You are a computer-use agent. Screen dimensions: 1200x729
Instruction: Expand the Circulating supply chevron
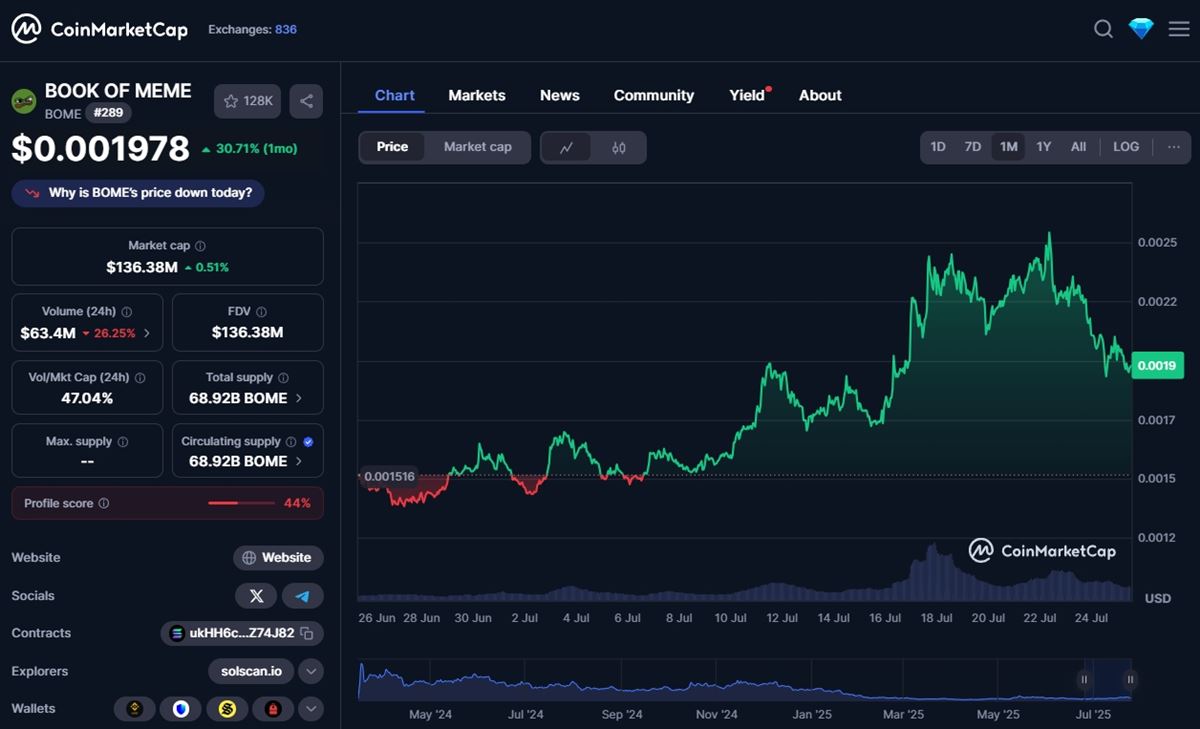[x=299, y=461]
